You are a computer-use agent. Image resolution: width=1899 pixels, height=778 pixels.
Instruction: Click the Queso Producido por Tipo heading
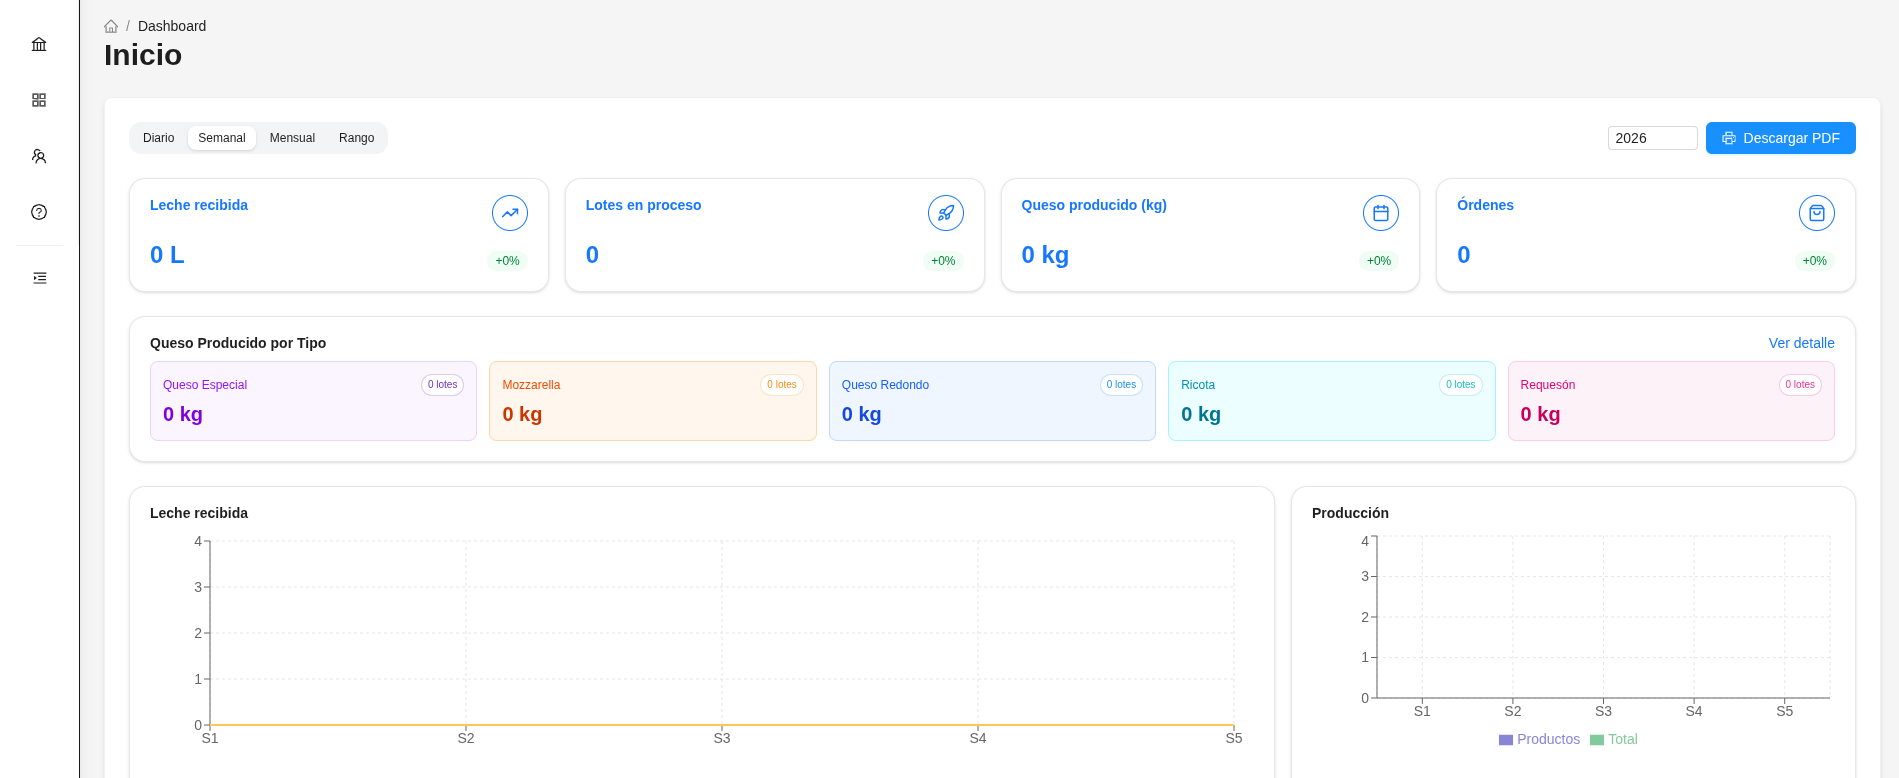(238, 343)
